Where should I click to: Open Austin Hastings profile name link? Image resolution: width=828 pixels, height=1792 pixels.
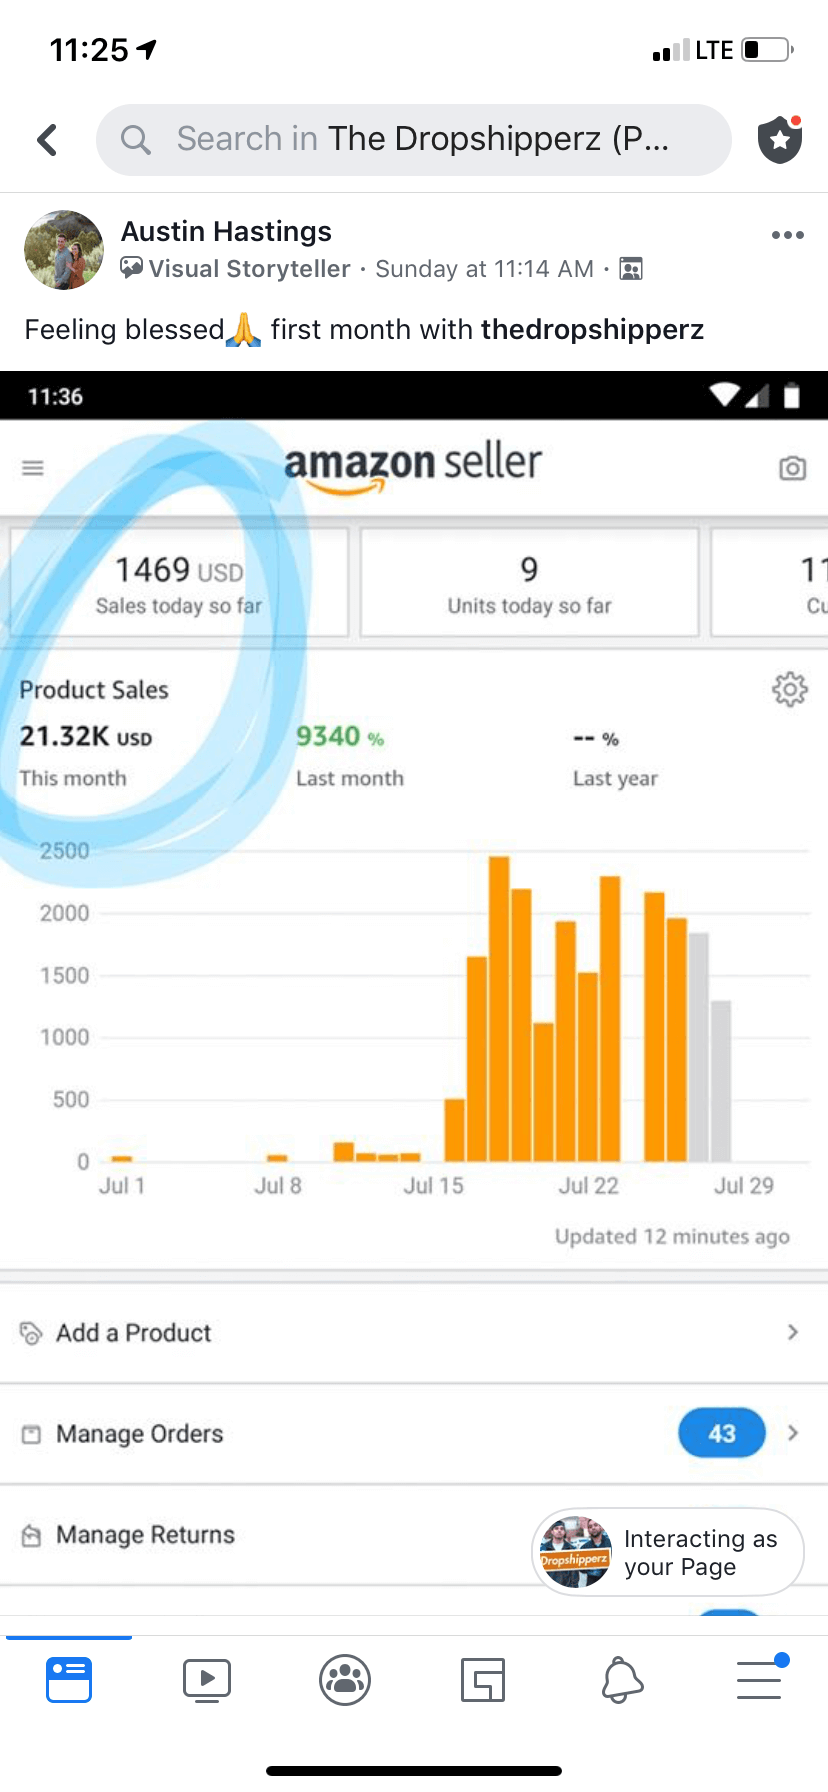pyautogui.click(x=226, y=232)
